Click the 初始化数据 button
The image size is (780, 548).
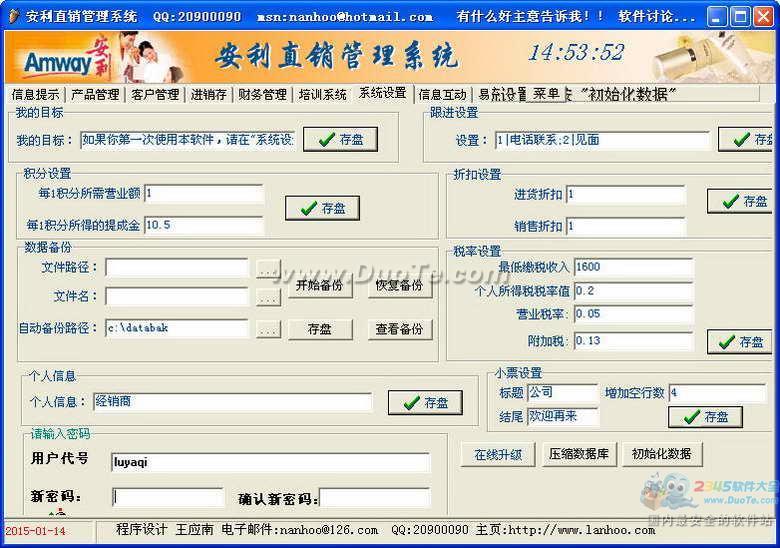click(662, 454)
